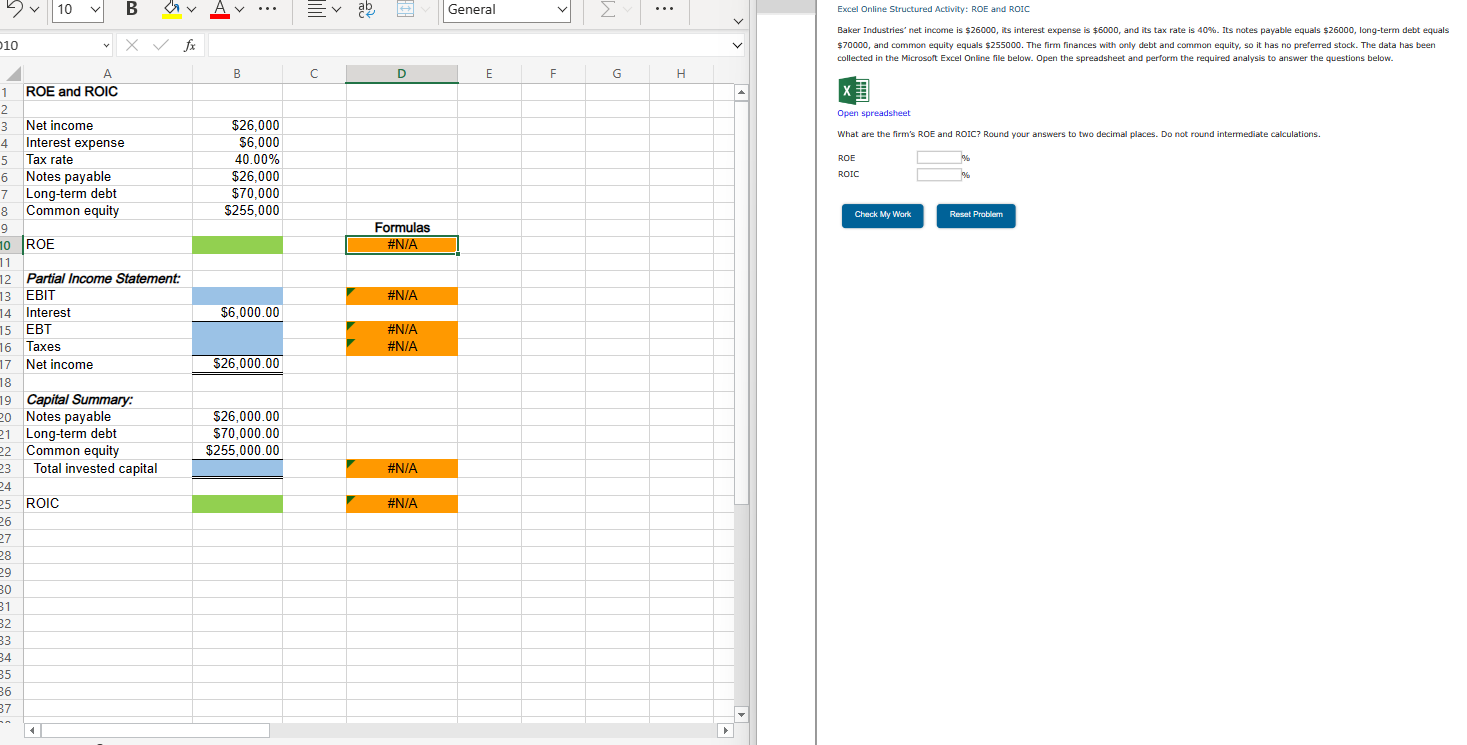Open the alignment options dropdown
Screen dimensions: 1467x745
click(x=336, y=10)
